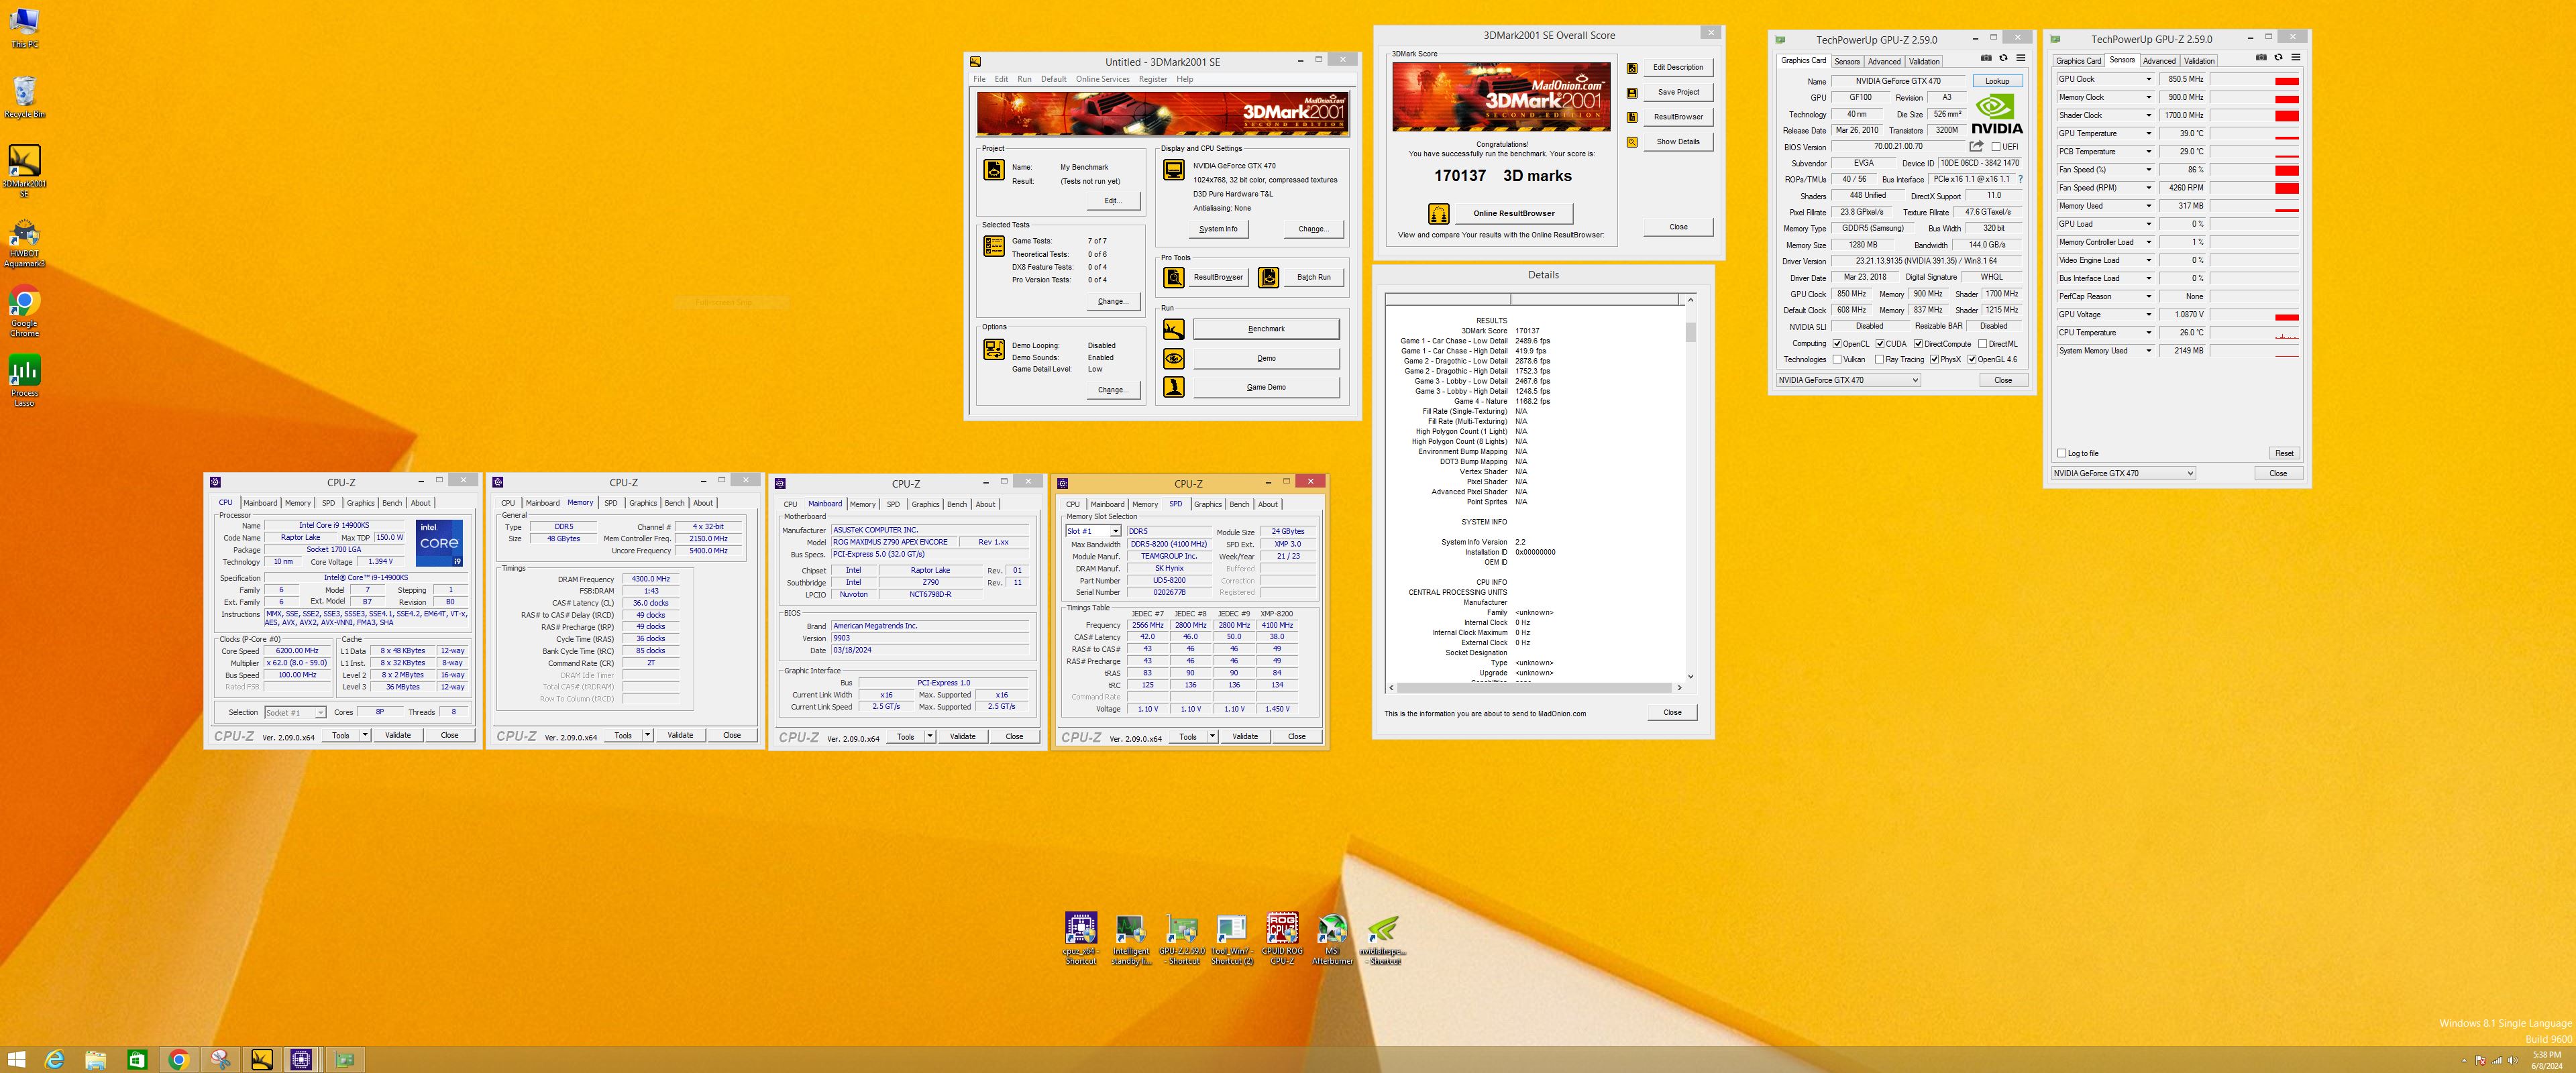Toggle the DirectCompute checkbox in GPU-Z

click(x=1918, y=344)
